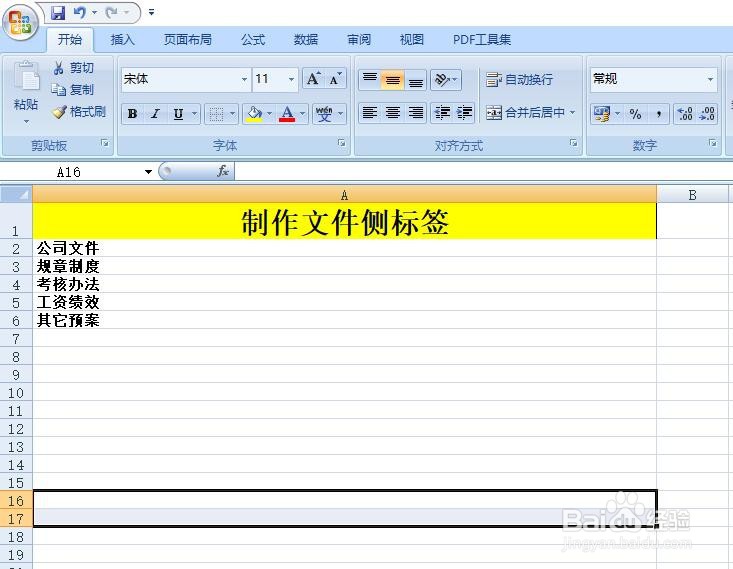The width and height of the screenshot is (733, 569).
Task: Enable wrap text 自动换行
Action: click(x=519, y=79)
